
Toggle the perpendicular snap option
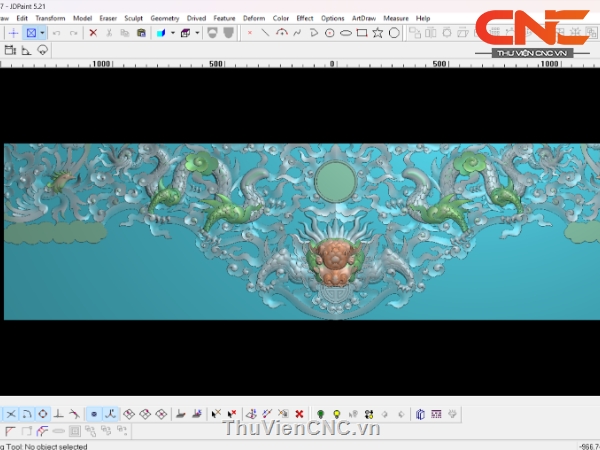58,414
